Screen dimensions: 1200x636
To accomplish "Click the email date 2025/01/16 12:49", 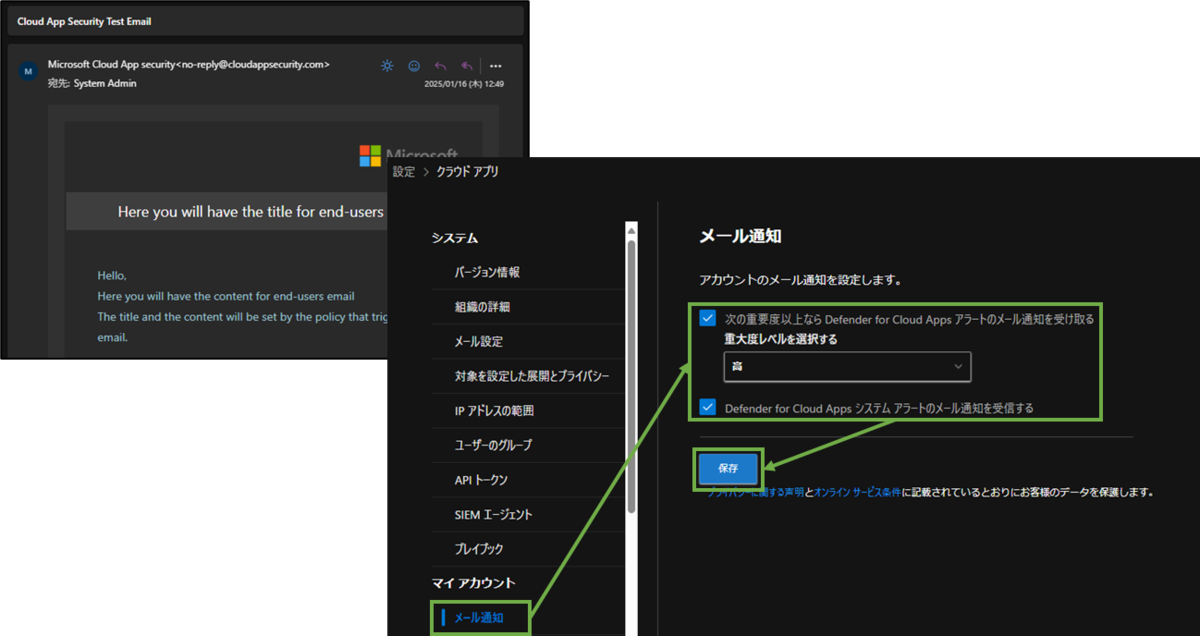I will 463,85.
